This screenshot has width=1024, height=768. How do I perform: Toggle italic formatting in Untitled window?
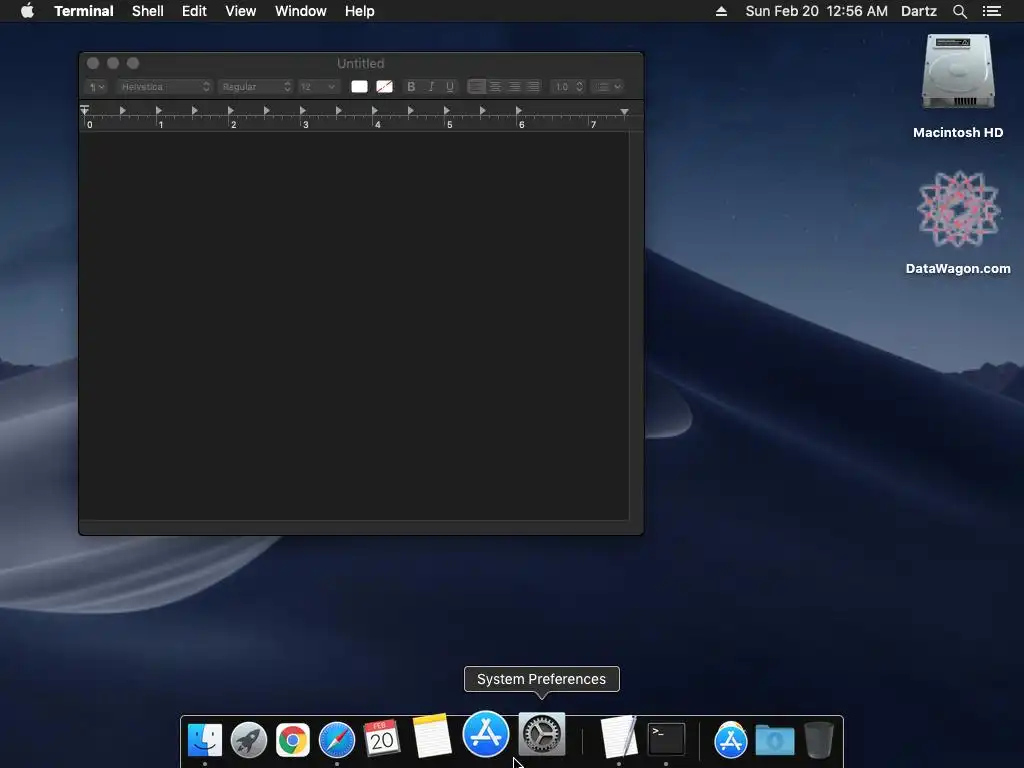[x=430, y=86]
